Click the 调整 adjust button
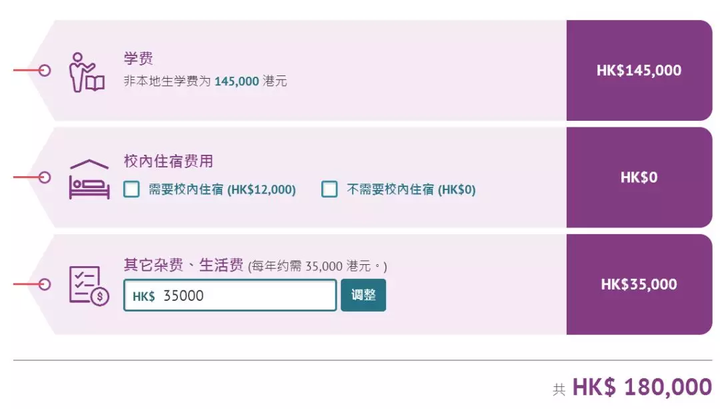Image resolution: width=720 pixels, height=409 pixels. (363, 295)
